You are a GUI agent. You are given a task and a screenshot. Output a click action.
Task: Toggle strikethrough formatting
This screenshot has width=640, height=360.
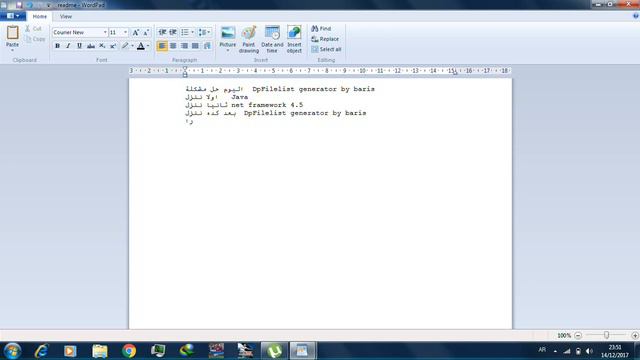coord(91,46)
